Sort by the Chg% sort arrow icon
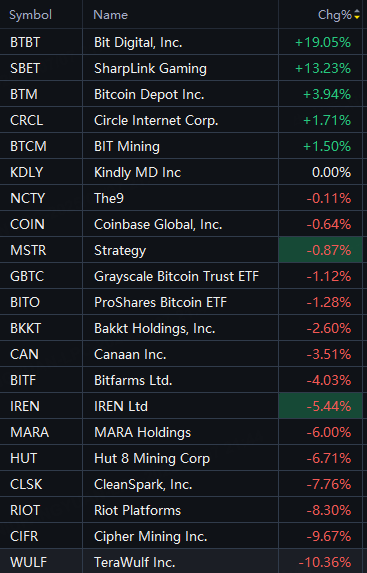The width and height of the screenshot is (367, 573). (x=357, y=15)
